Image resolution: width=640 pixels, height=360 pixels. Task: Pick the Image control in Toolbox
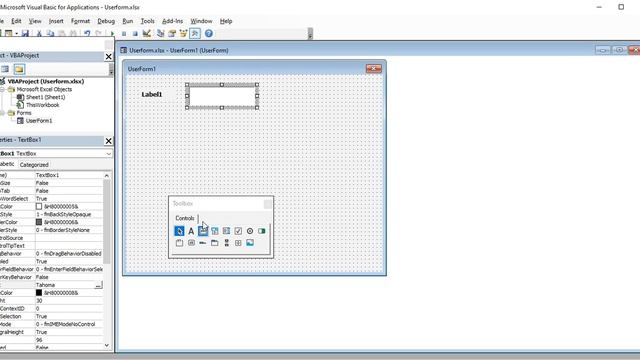click(250, 243)
